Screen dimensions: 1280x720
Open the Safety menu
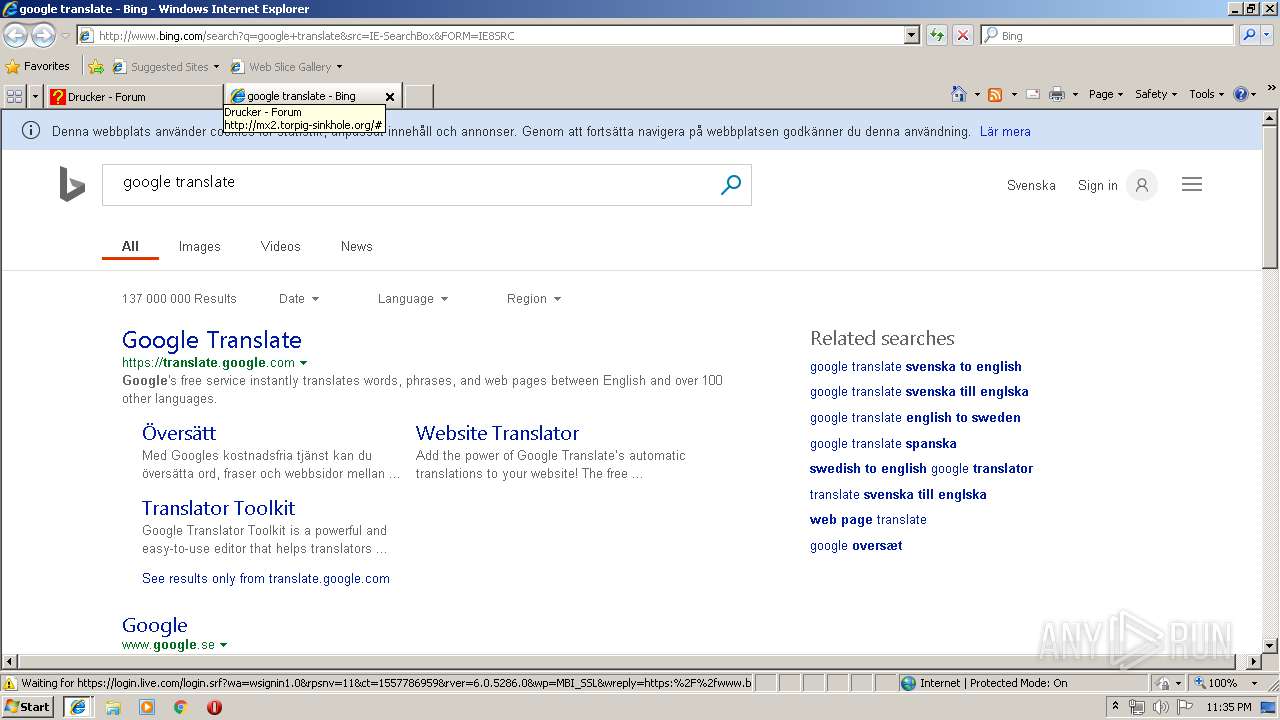1156,94
